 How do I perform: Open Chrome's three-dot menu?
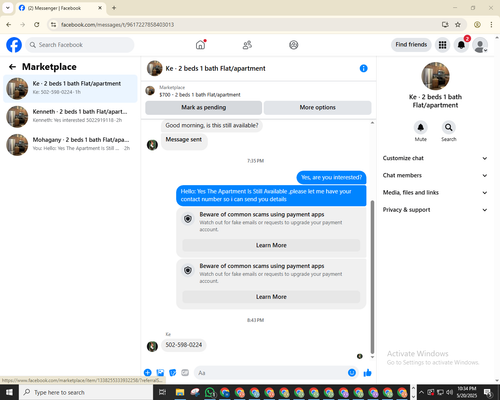point(491,24)
